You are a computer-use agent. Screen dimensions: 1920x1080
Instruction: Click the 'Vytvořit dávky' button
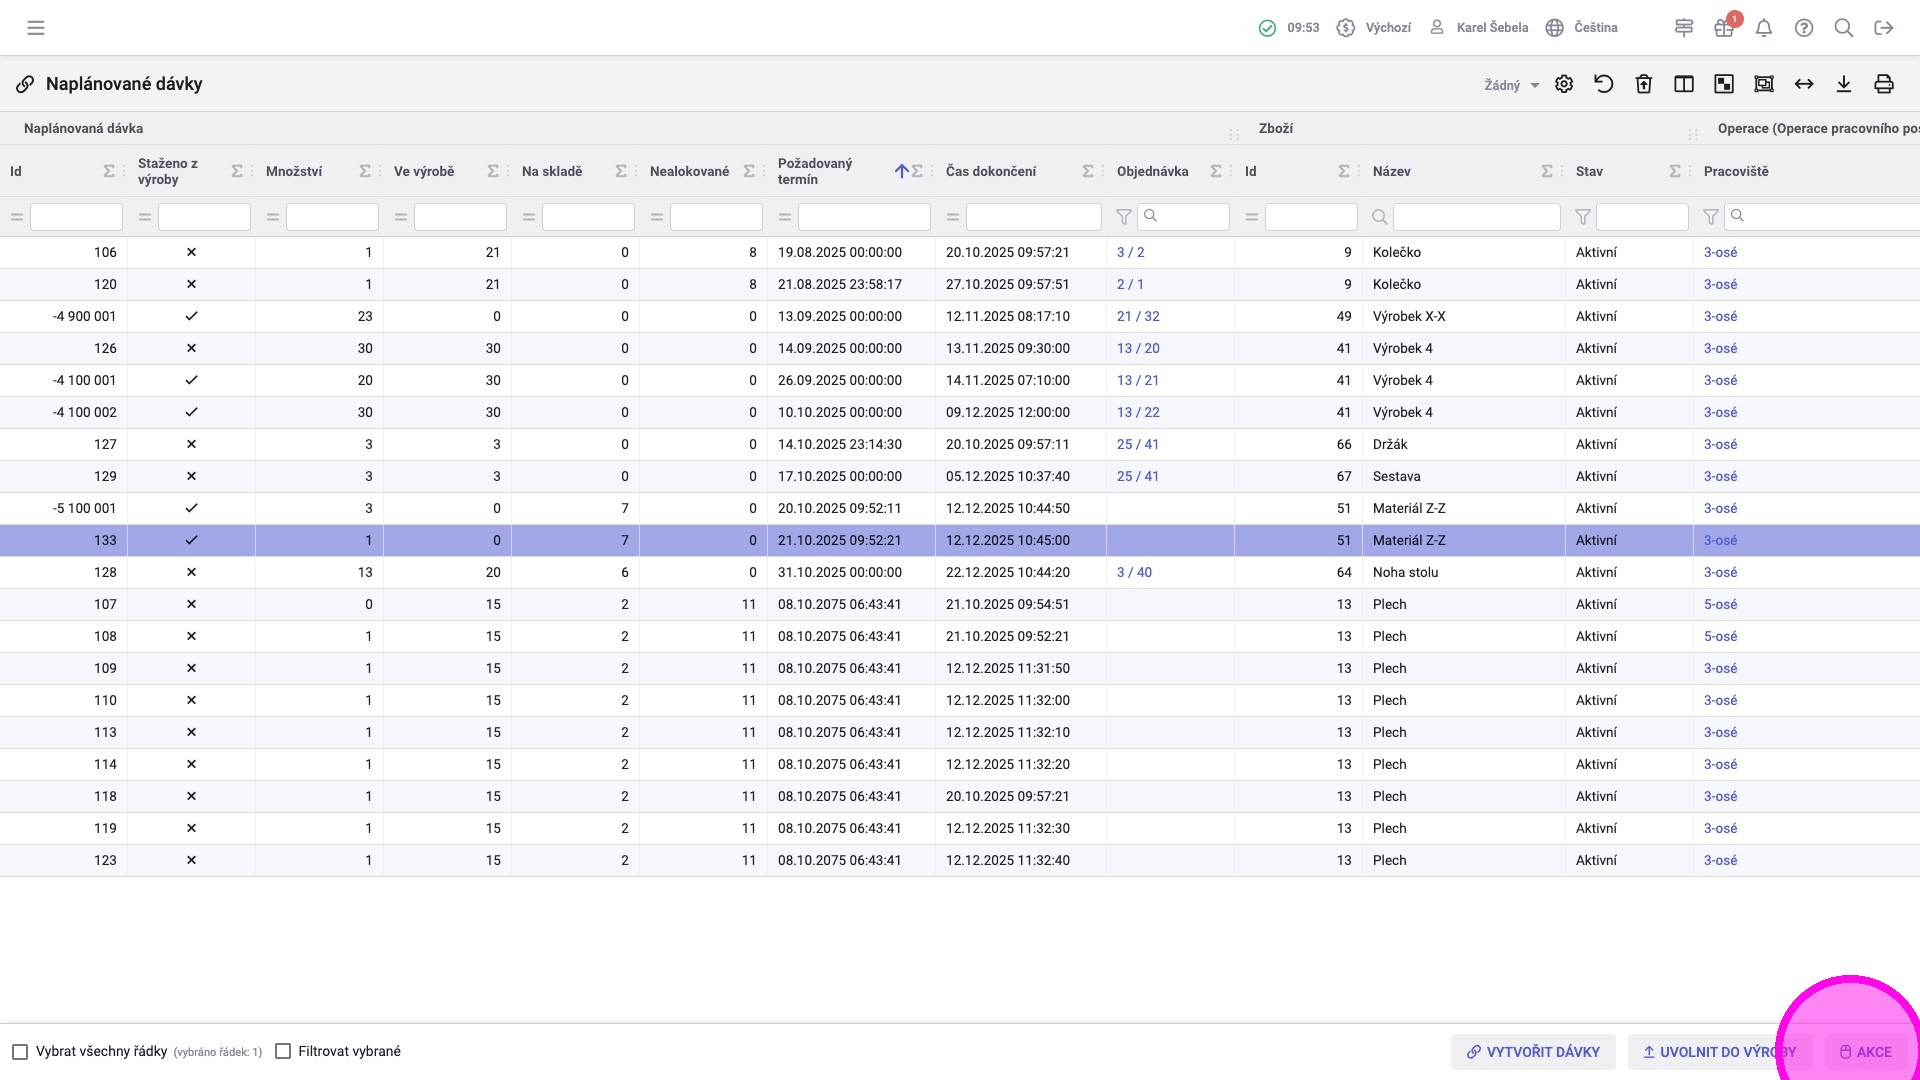[1533, 1052]
